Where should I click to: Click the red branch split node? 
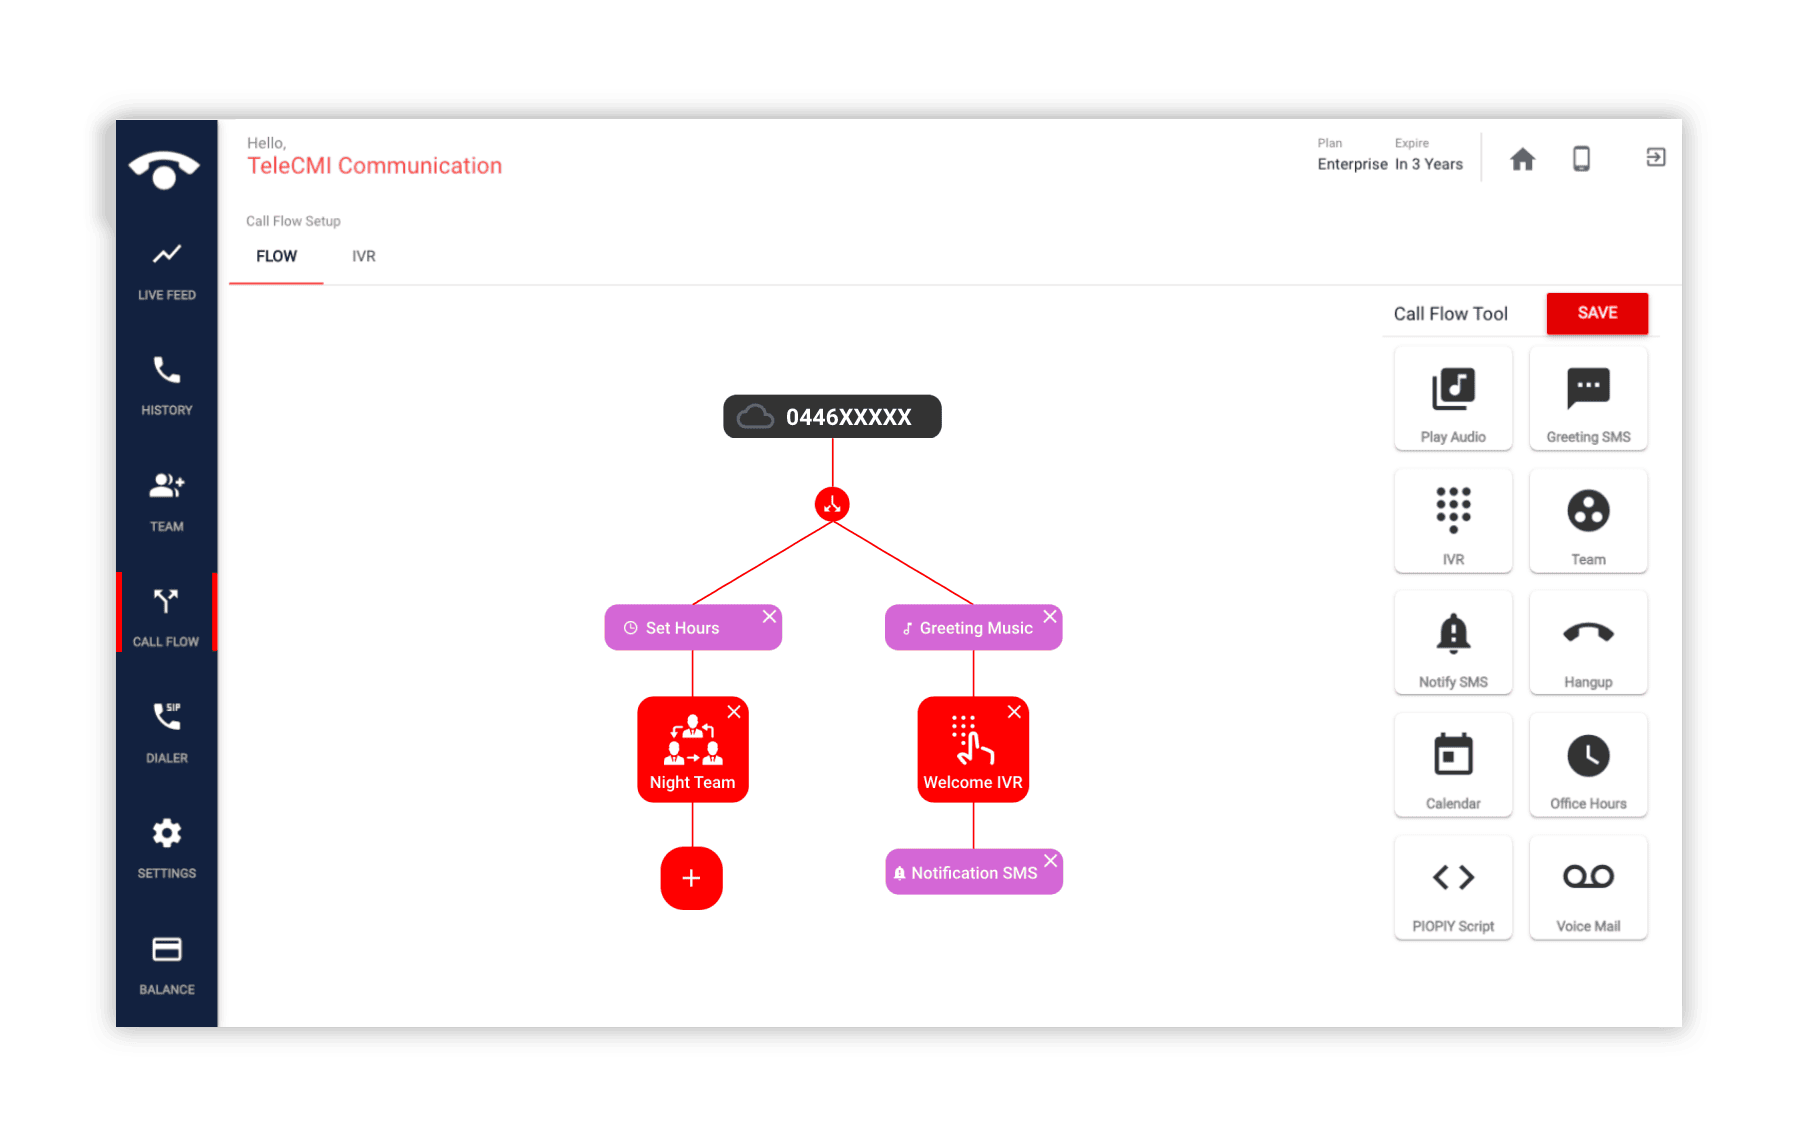click(x=832, y=504)
